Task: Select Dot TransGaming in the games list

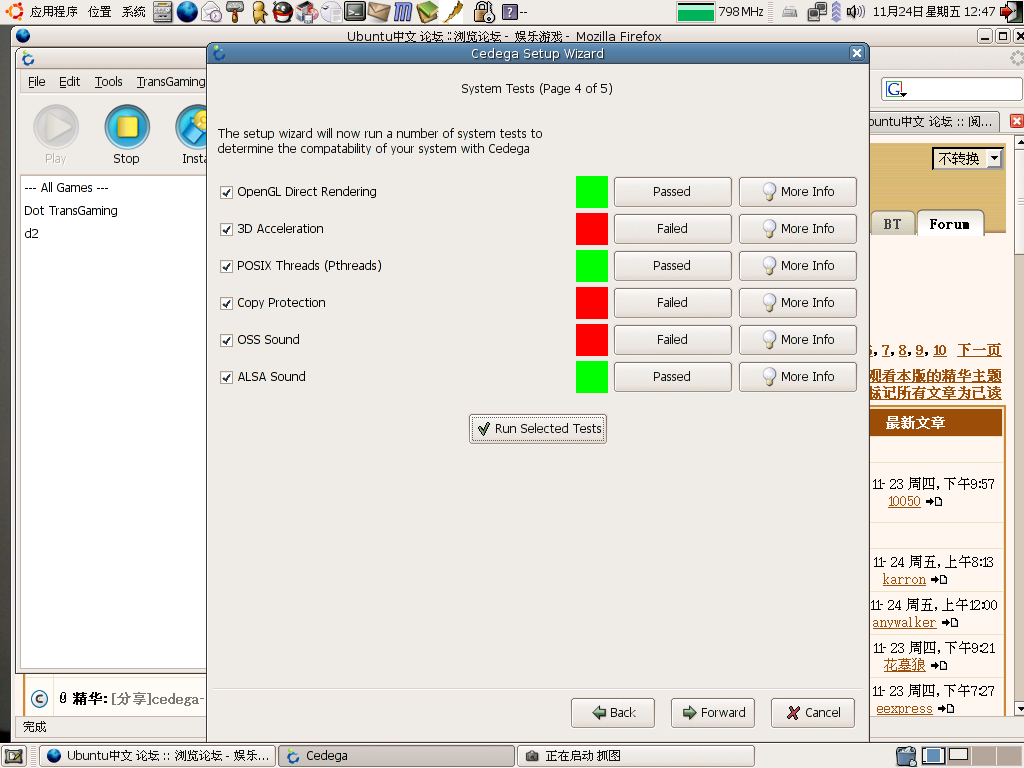Action: [71, 210]
